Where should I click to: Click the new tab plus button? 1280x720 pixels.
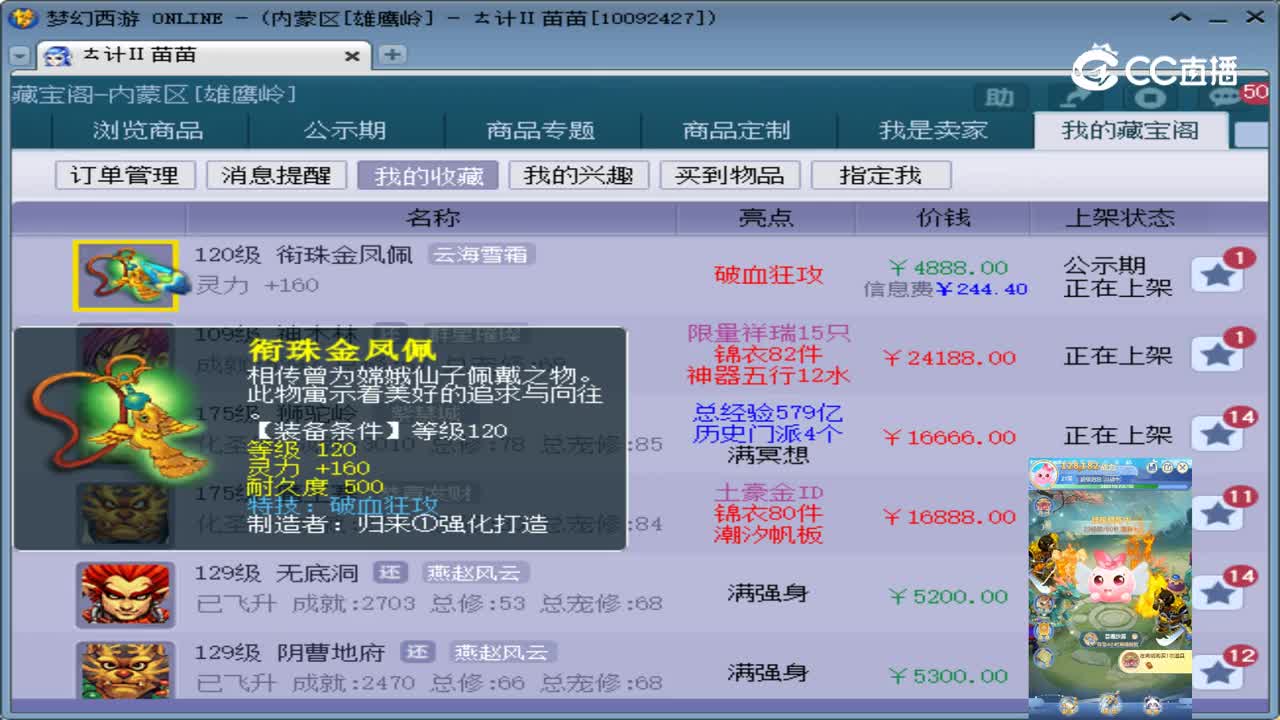[x=392, y=55]
